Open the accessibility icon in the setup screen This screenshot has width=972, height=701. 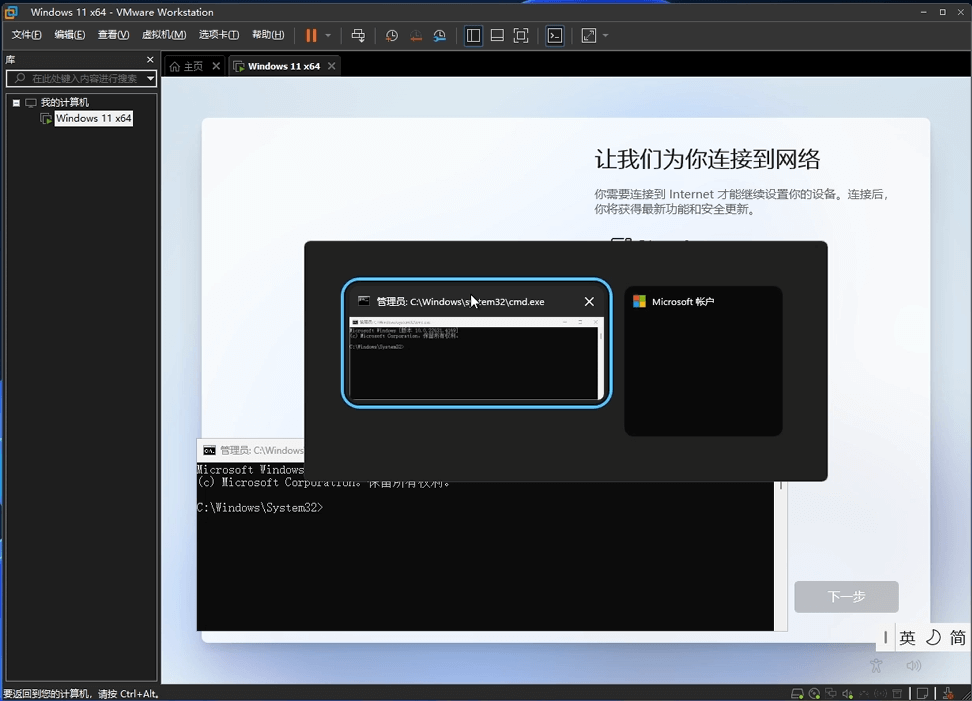(877, 666)
